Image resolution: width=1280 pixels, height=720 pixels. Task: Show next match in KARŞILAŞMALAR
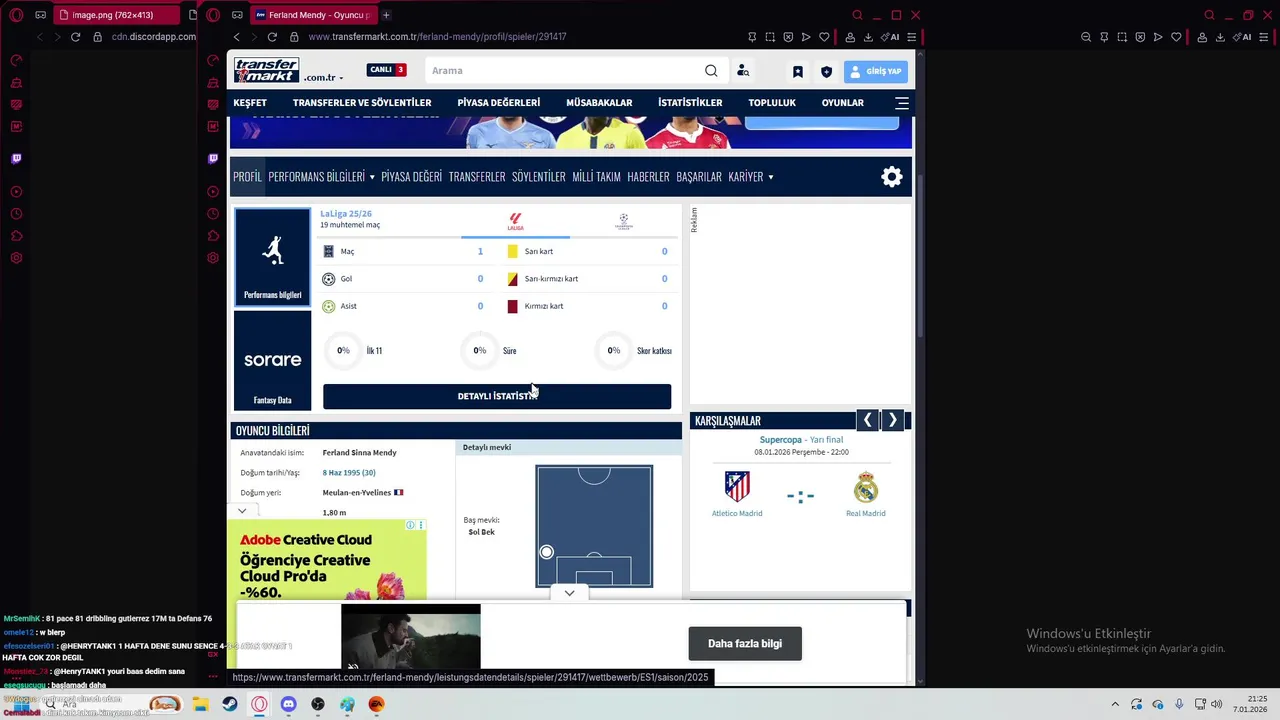point(892,421)
